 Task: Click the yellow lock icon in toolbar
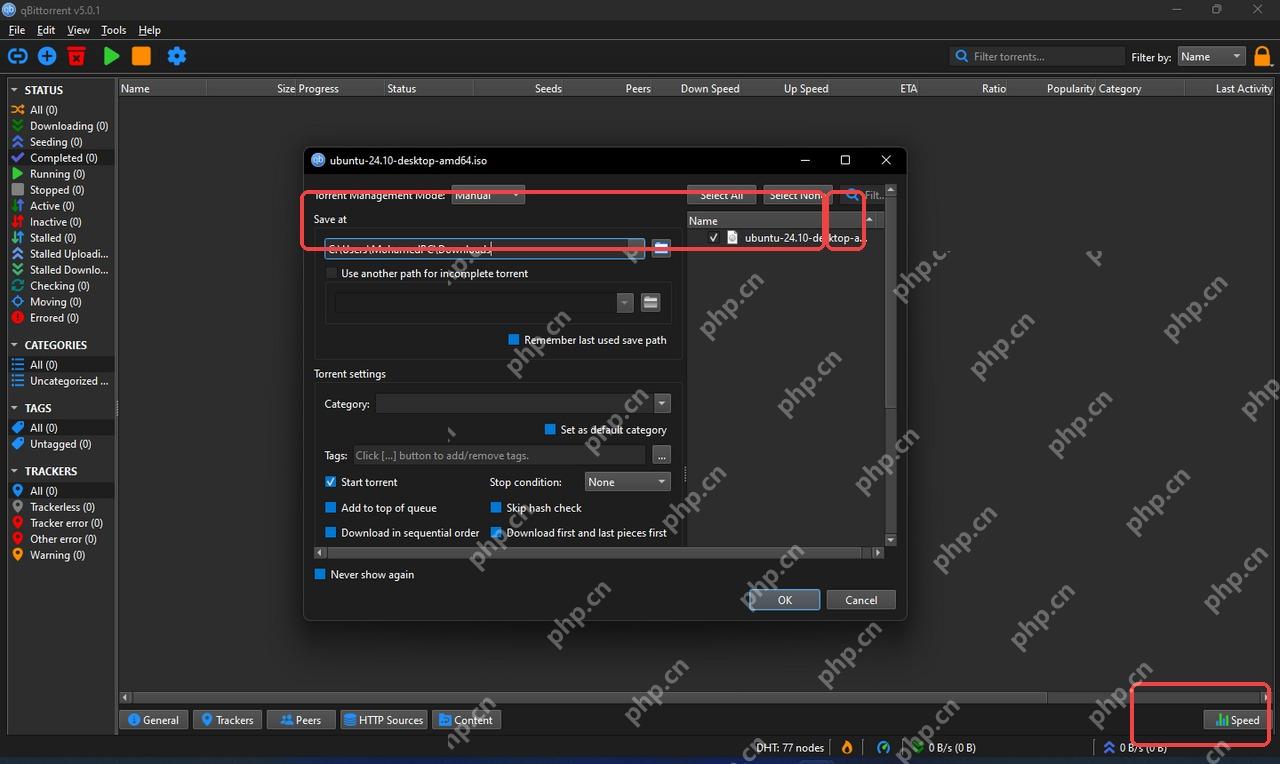pyautogui.click(x=1262, y=57)
